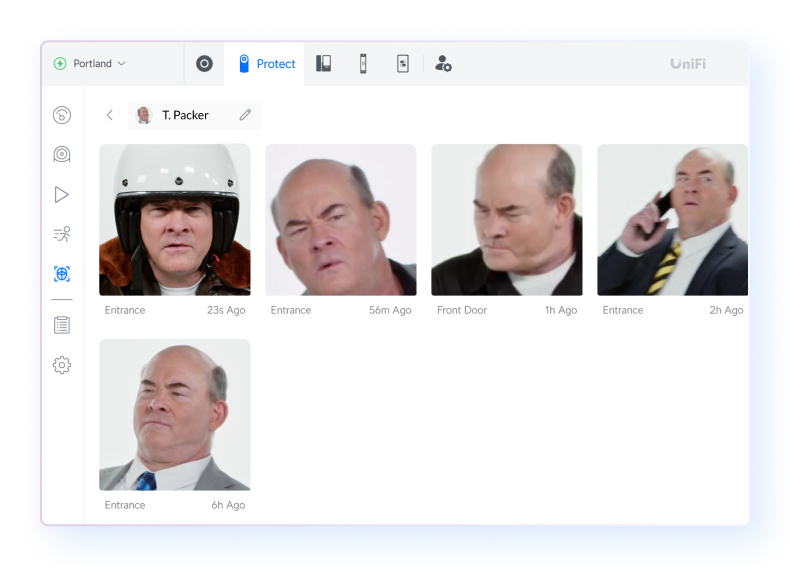
Task: Open the UniFi Connect application icon
Action: tap(402, 64)
